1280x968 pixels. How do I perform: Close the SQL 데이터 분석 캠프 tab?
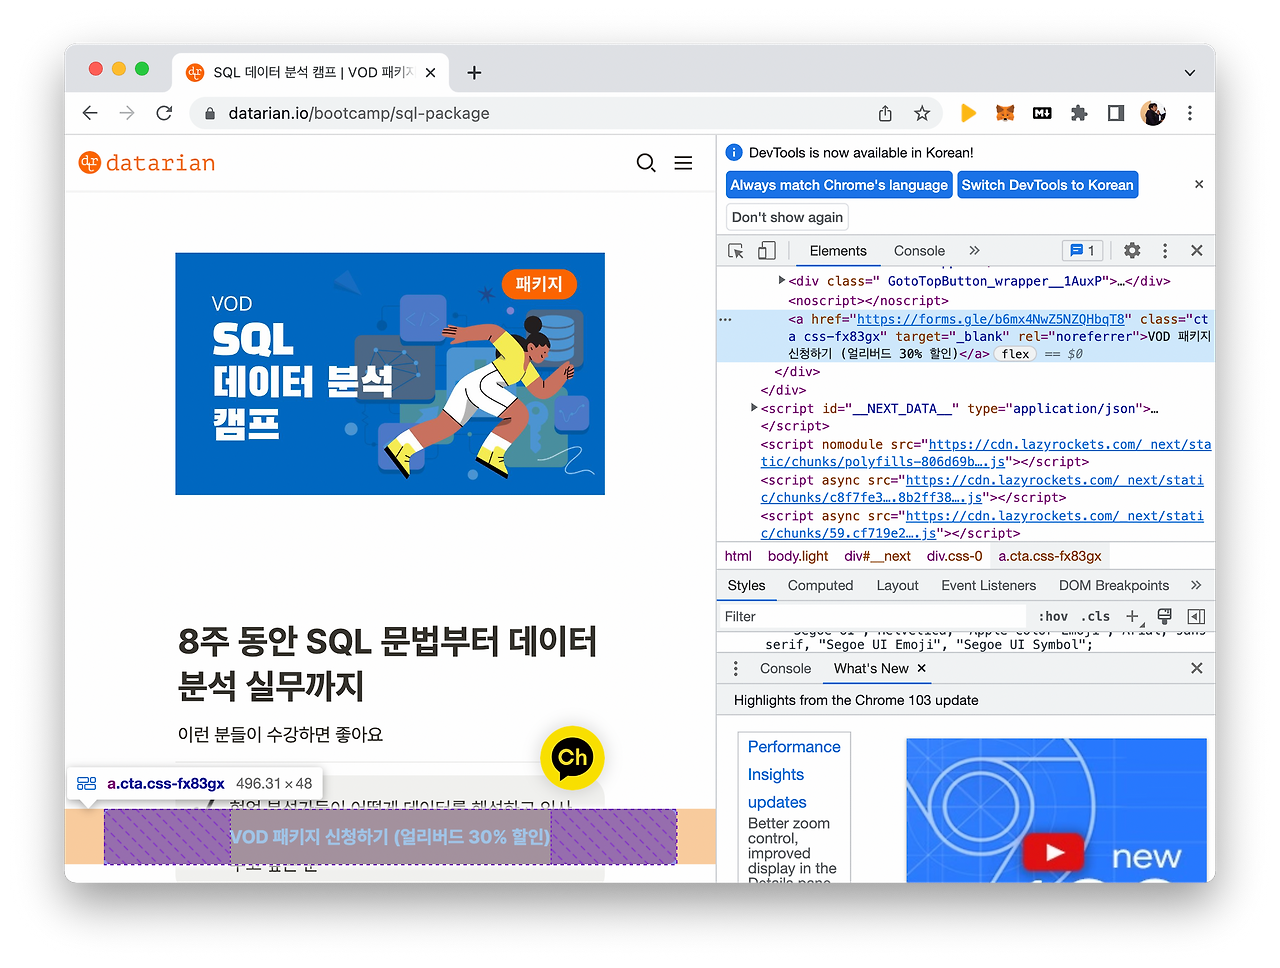tap(431, 72)
